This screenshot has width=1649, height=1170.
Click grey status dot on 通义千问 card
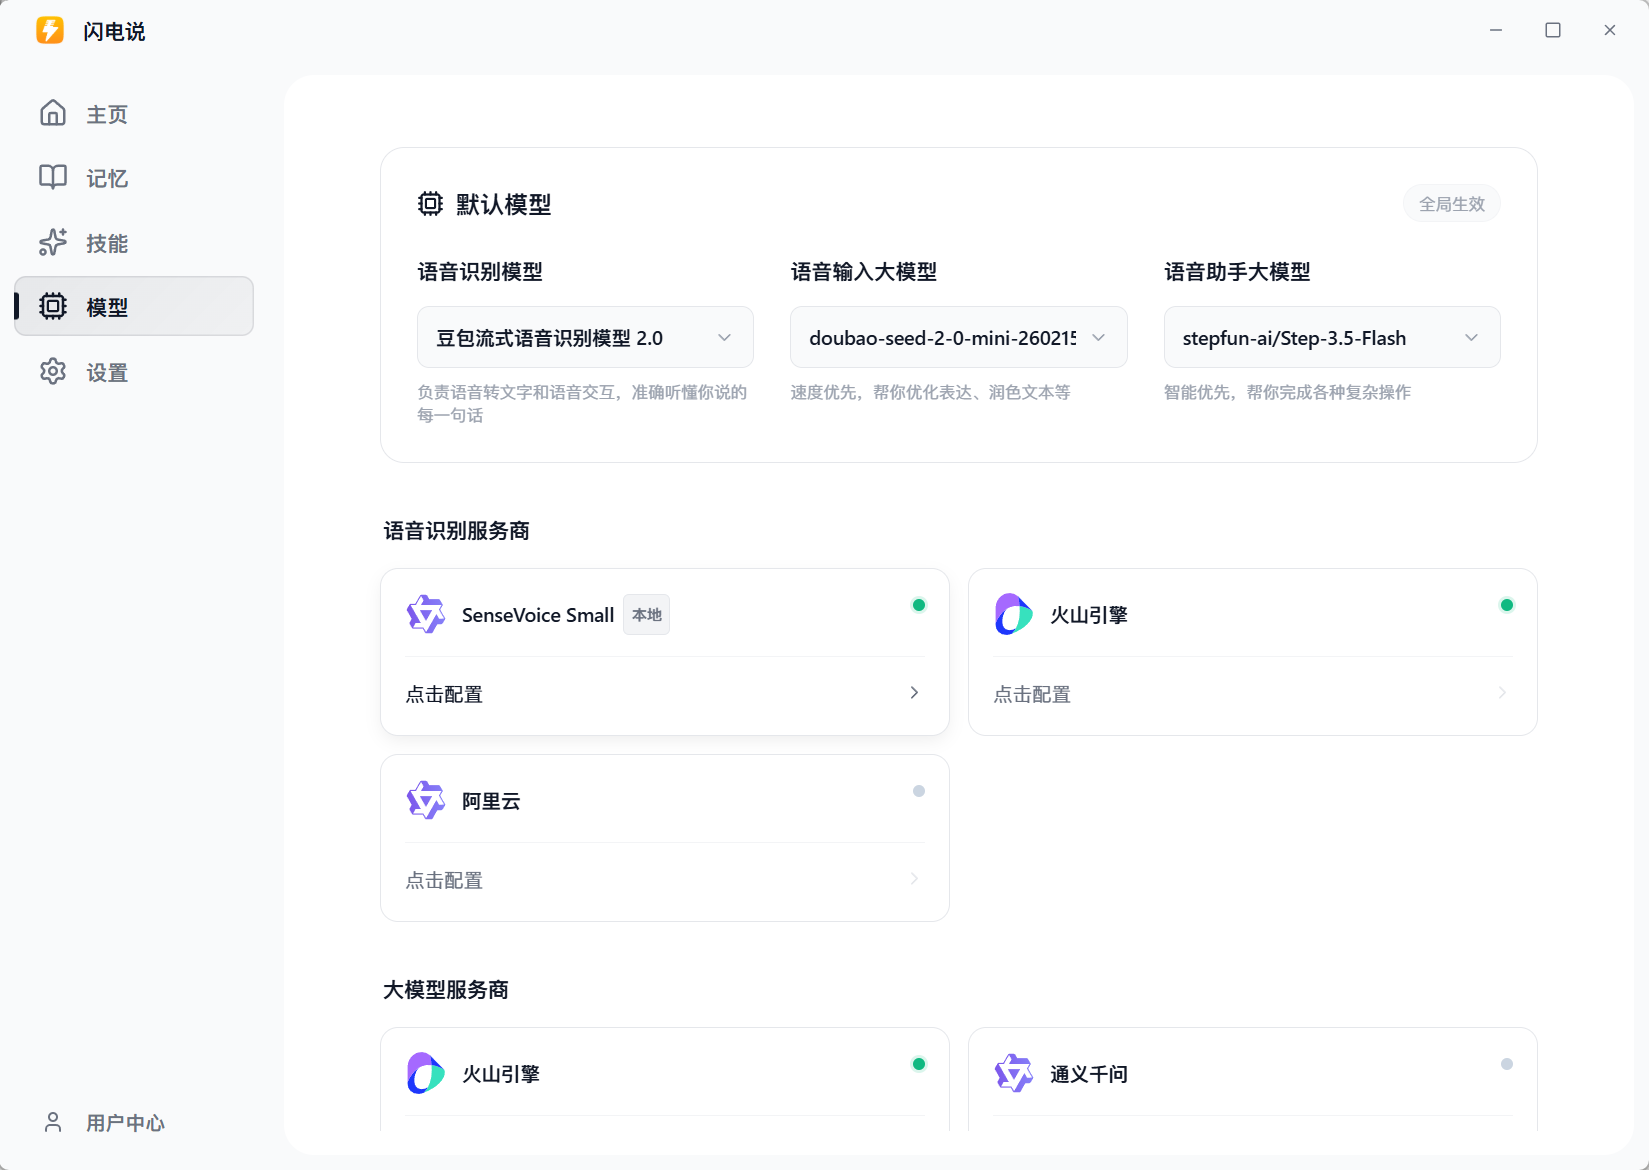coord(1507,1064)
